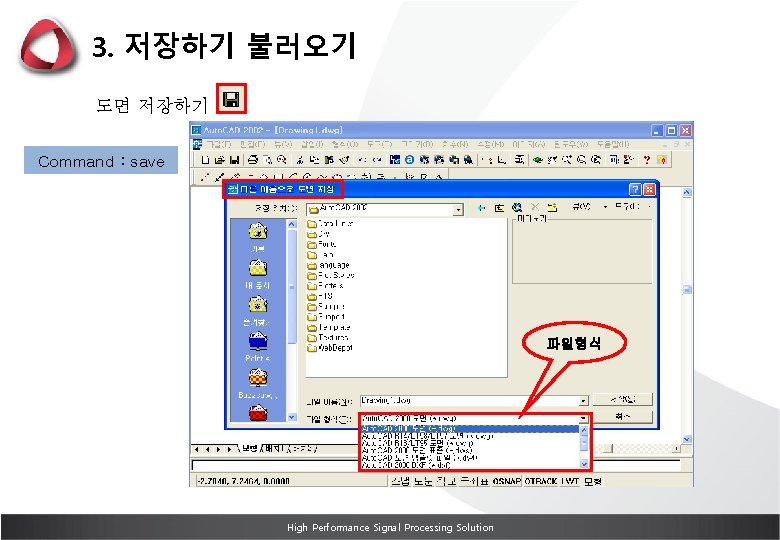Click the floppy disk Save icon in AutoCAD toolbar
The width and height of the screenshot is (780, 540).
coord(234,160)
